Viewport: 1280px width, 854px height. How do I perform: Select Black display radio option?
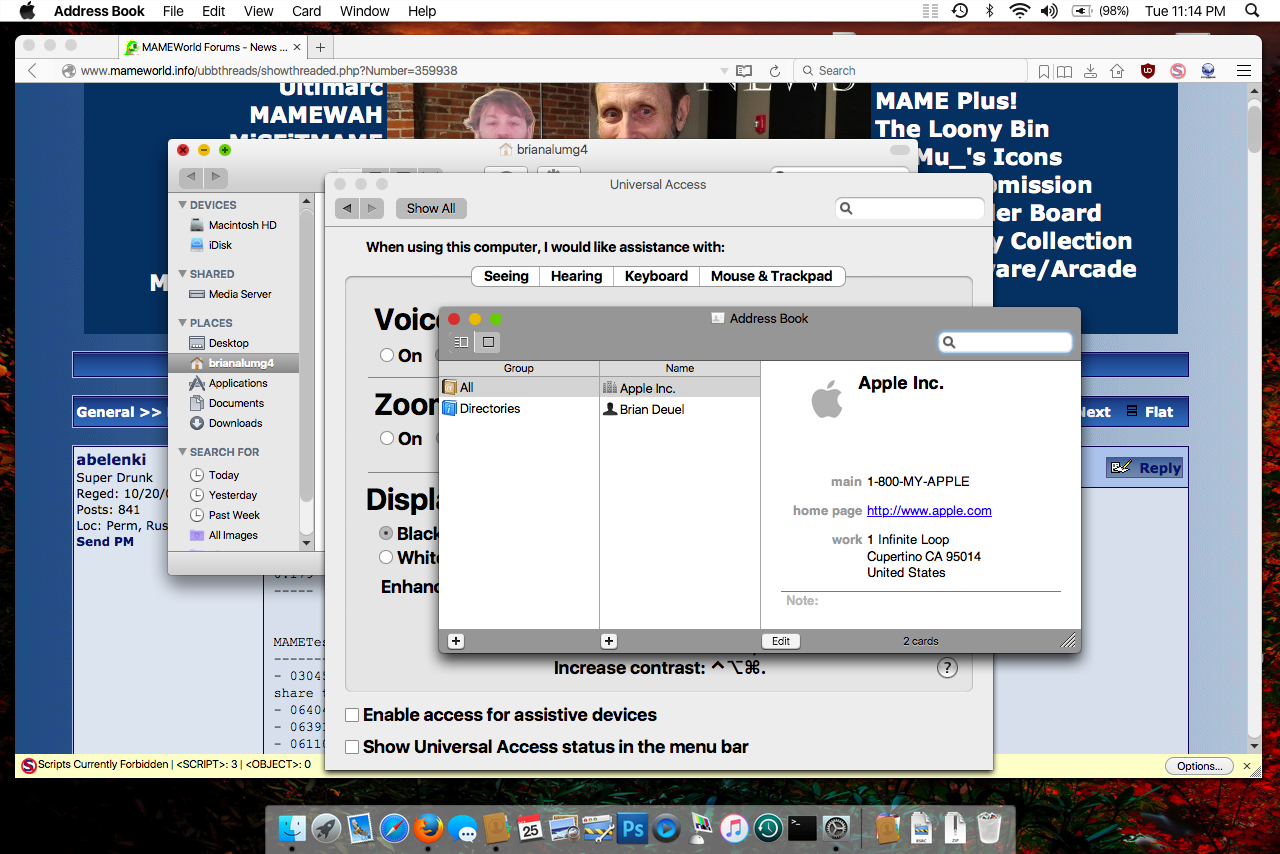[x=386, y=533]
